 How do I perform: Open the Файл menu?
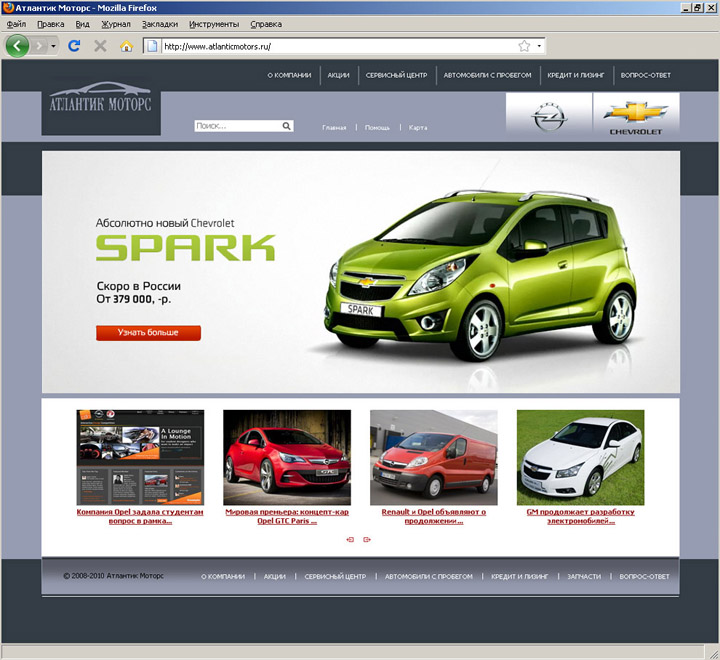click(x=17, y=24)
